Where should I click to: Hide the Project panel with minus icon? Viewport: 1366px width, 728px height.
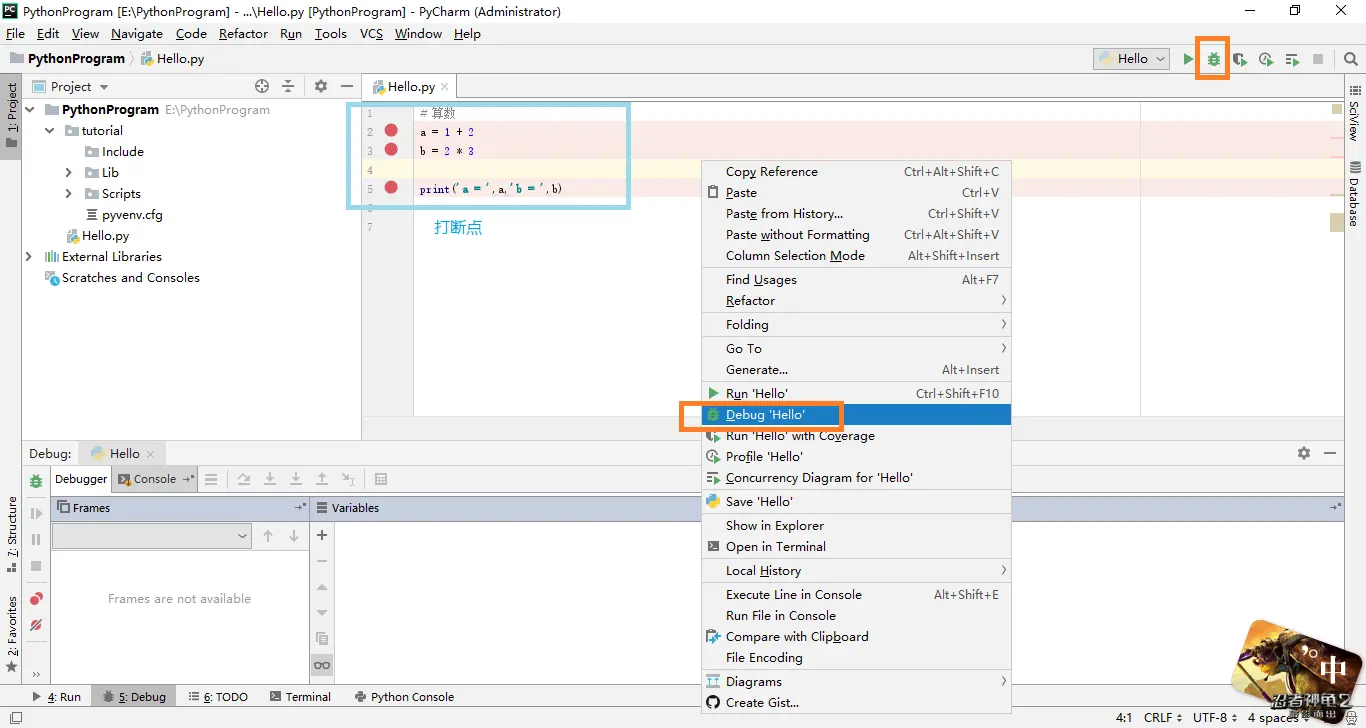click(347, 86)
